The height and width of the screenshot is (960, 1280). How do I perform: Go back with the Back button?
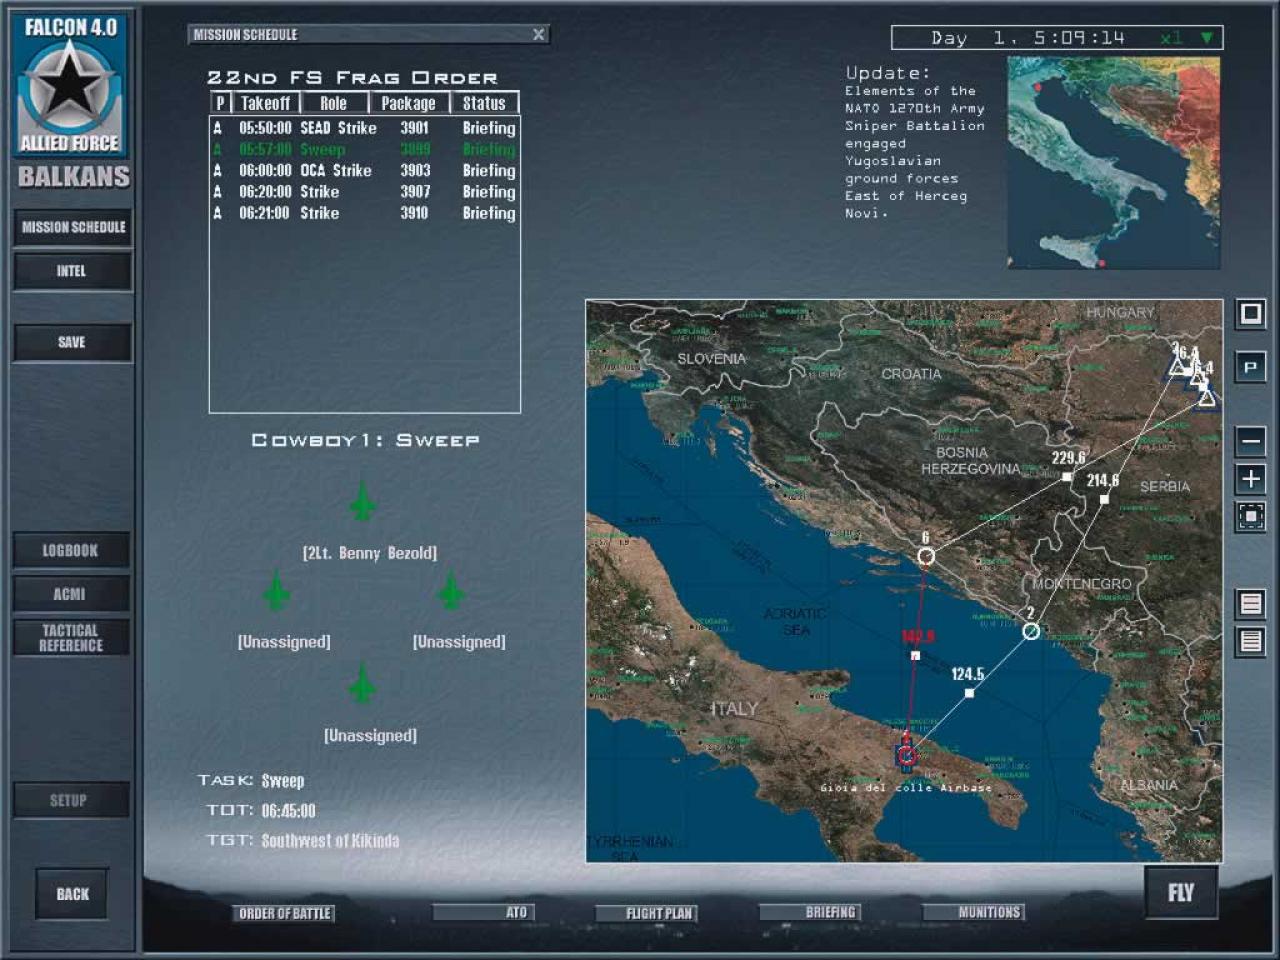click(x=72, y=894)
